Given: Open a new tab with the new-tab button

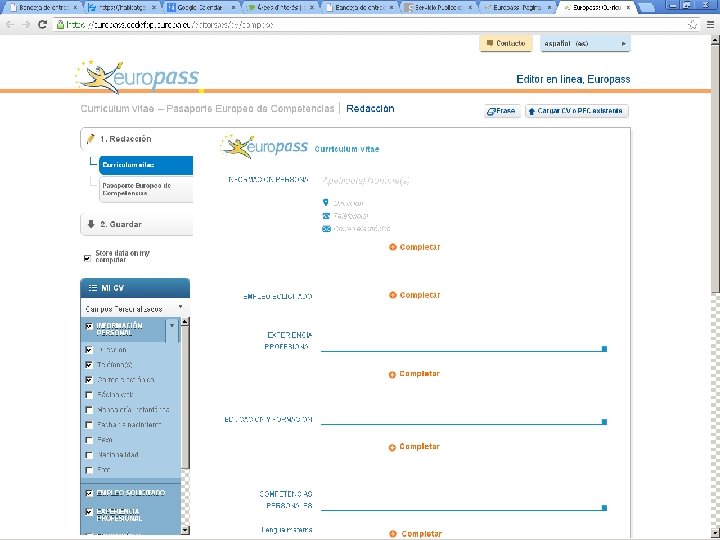Looking at the screenshot, I should point(647,8).
